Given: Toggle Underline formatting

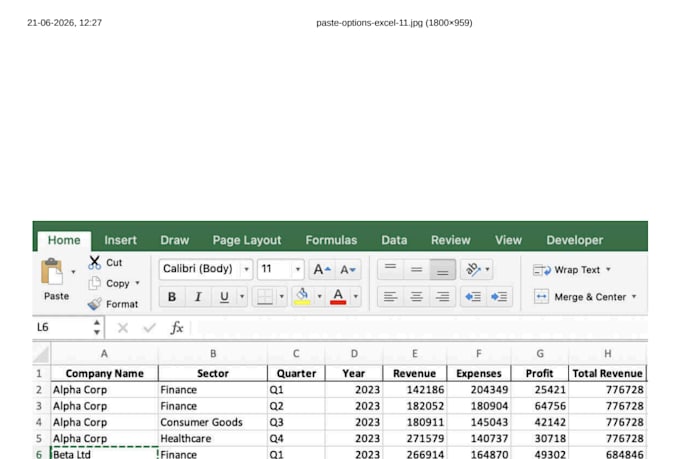Looking at the screenshot, I should [x=224, y=297].
